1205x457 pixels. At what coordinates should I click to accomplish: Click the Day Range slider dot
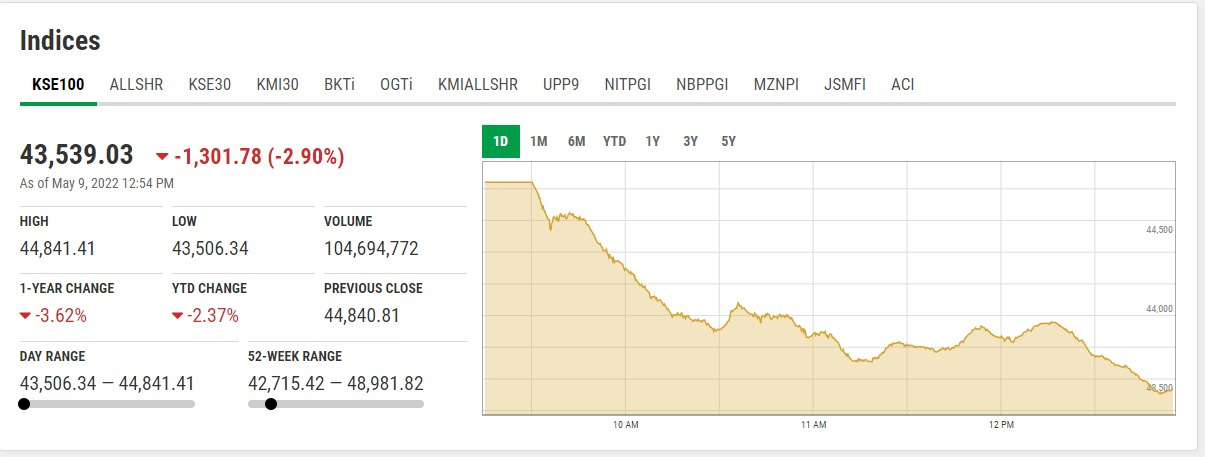tap(24, 404)
